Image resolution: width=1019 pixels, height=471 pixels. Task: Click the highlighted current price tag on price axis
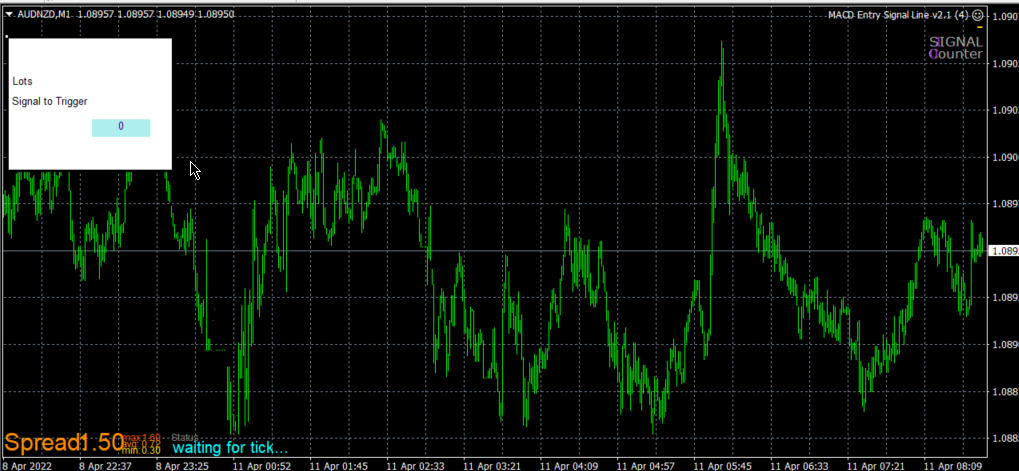pyautogui.click(x=1003, y=251)
